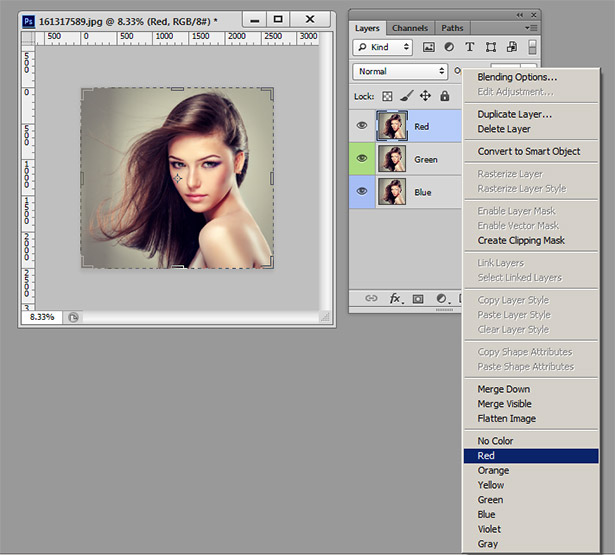Click the smart object filter icon

pyautogui.click(x=512, y=47)
